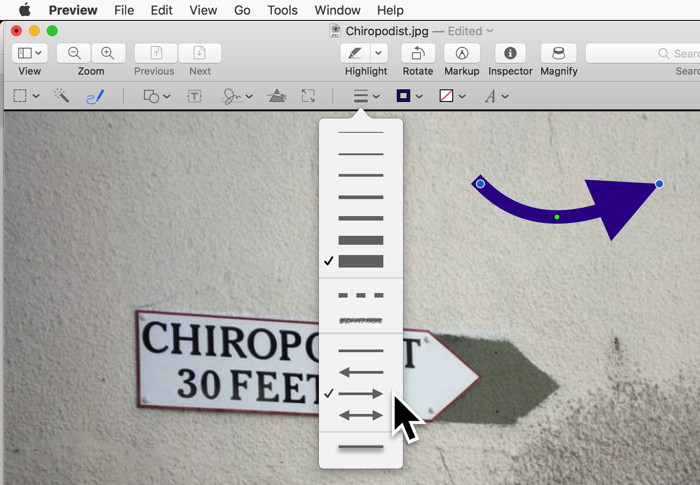700x485 pixels.
Task: Click the Sign signature tool
Action: click(x=232, y=96)
